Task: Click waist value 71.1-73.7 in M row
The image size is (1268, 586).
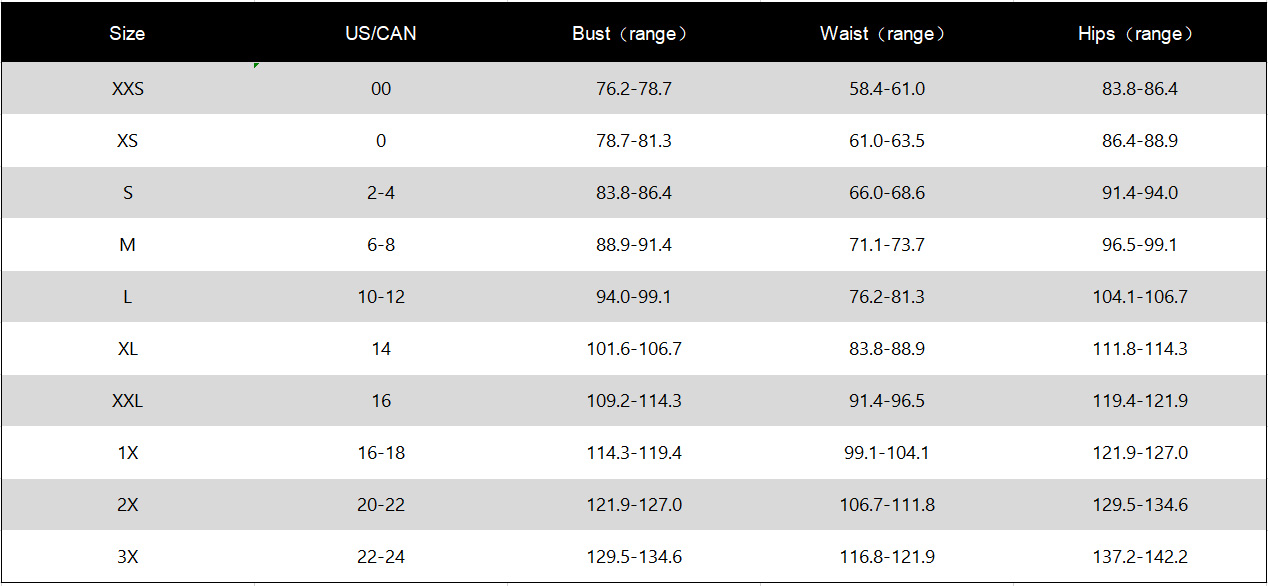Action: [887, 245]
